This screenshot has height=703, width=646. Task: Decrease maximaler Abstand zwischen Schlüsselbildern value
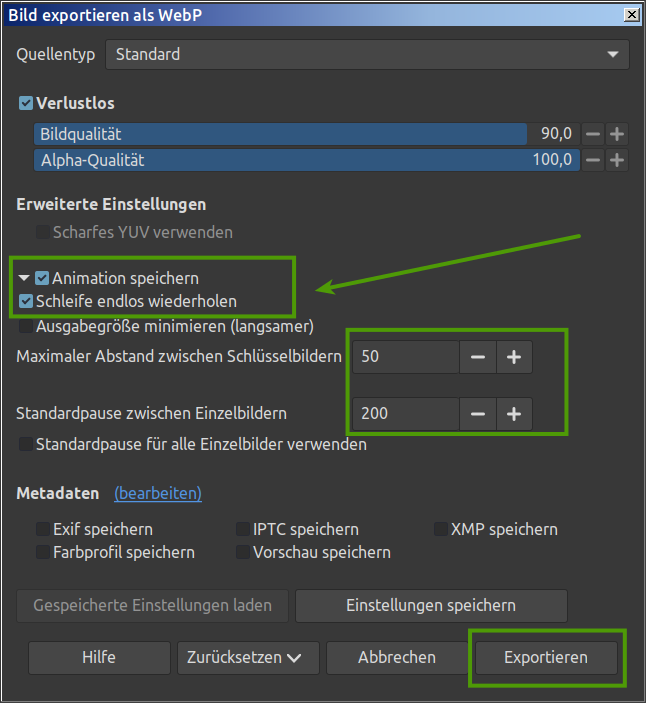pos(478,357)
